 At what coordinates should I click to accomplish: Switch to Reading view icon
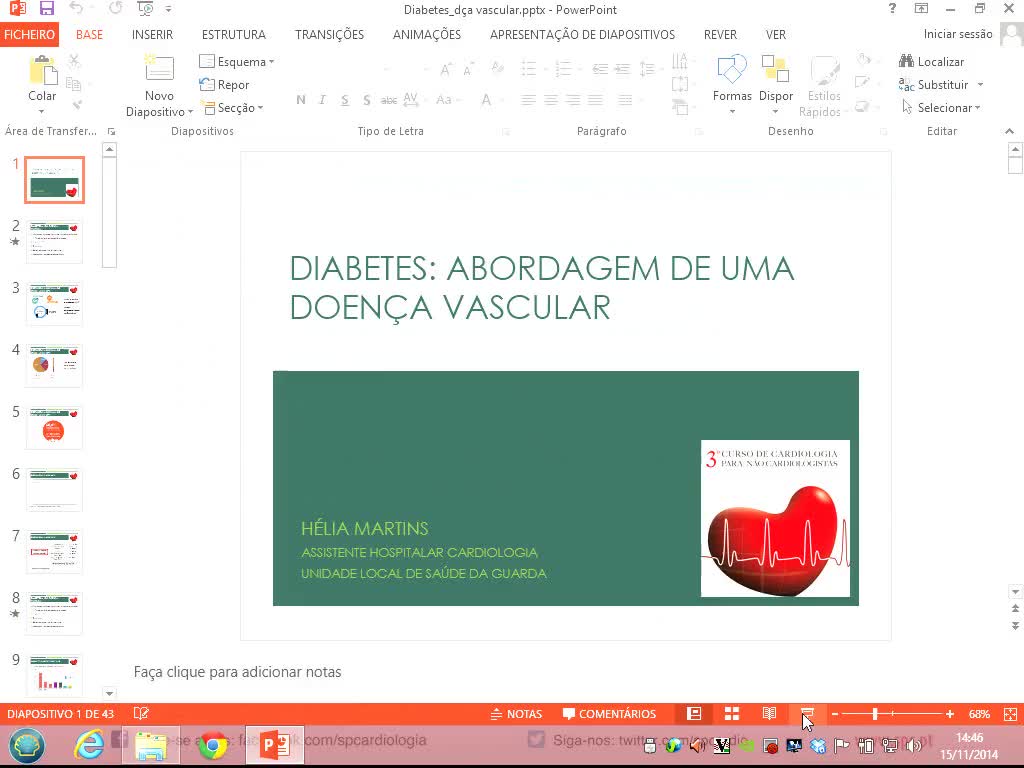769,714
